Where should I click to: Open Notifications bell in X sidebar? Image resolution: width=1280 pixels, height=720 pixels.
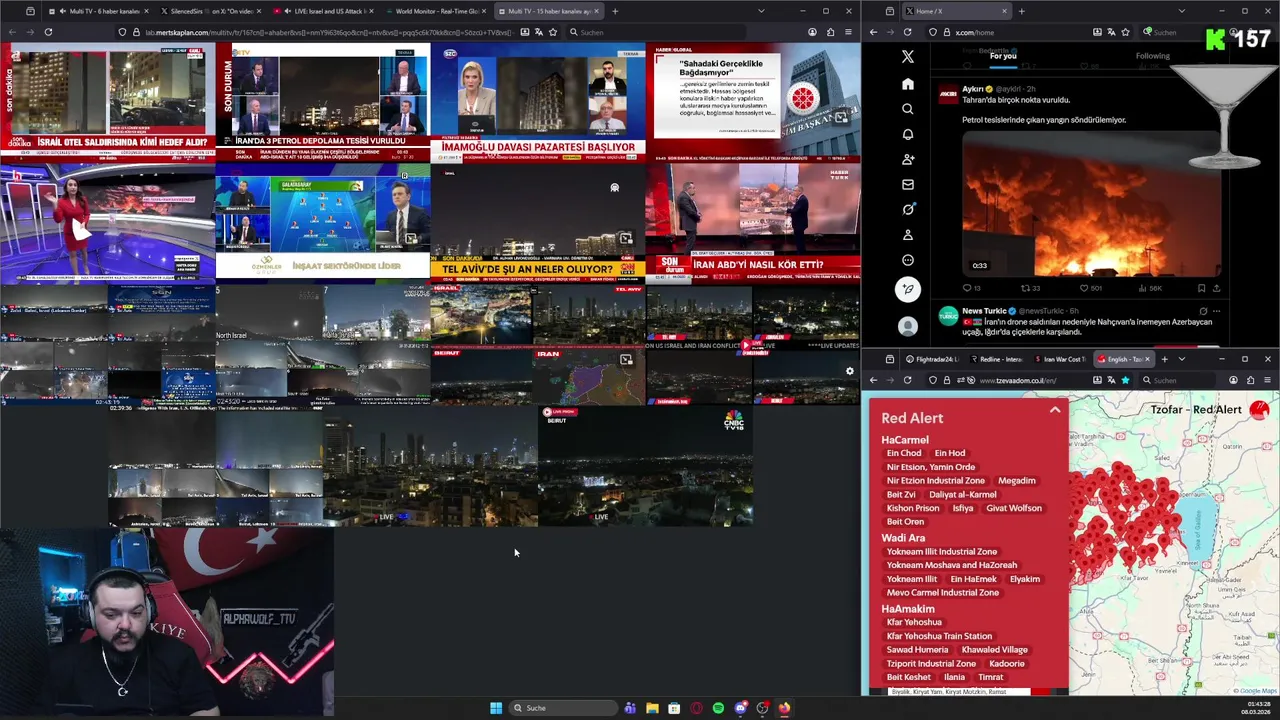click(907, 134)
